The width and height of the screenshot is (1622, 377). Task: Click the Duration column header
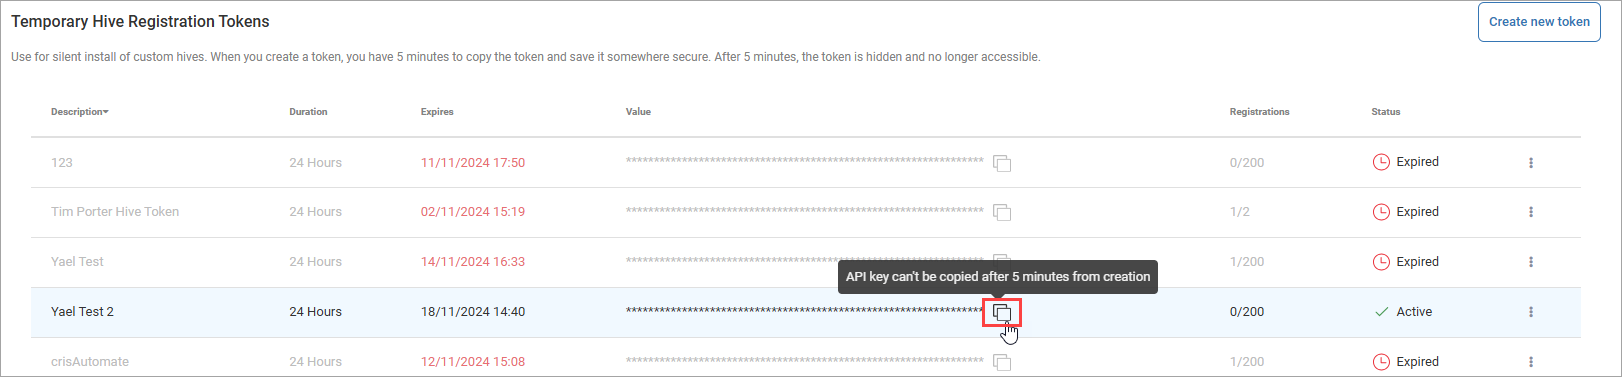308,112
